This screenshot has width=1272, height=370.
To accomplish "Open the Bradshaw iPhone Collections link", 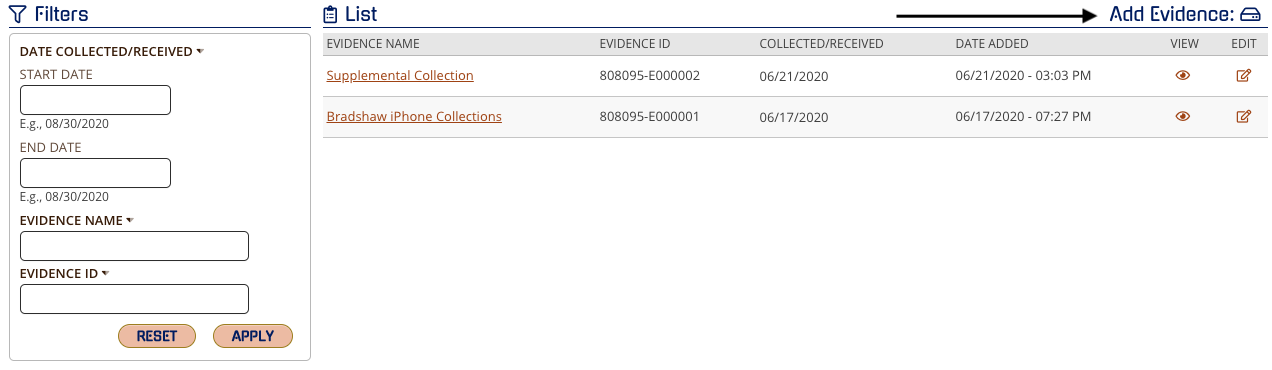I will tap(414, 117).
